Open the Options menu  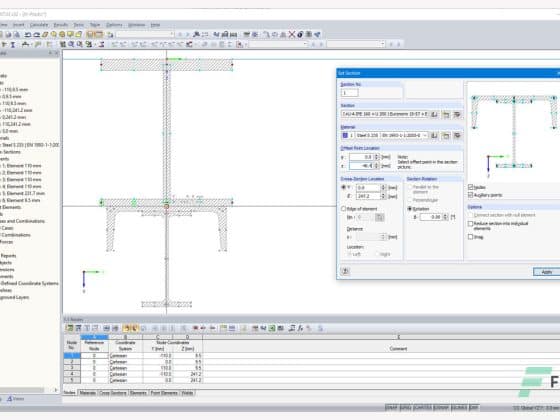click(x=114, y=25)
